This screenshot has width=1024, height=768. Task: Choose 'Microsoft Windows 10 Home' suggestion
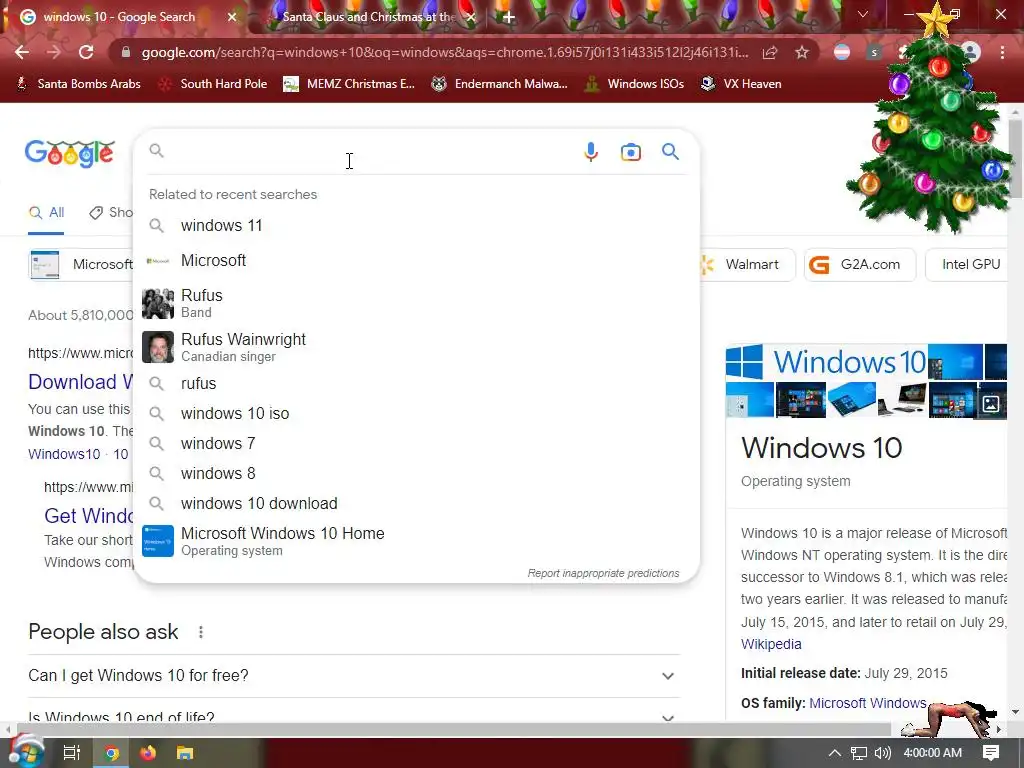point(416,541)
